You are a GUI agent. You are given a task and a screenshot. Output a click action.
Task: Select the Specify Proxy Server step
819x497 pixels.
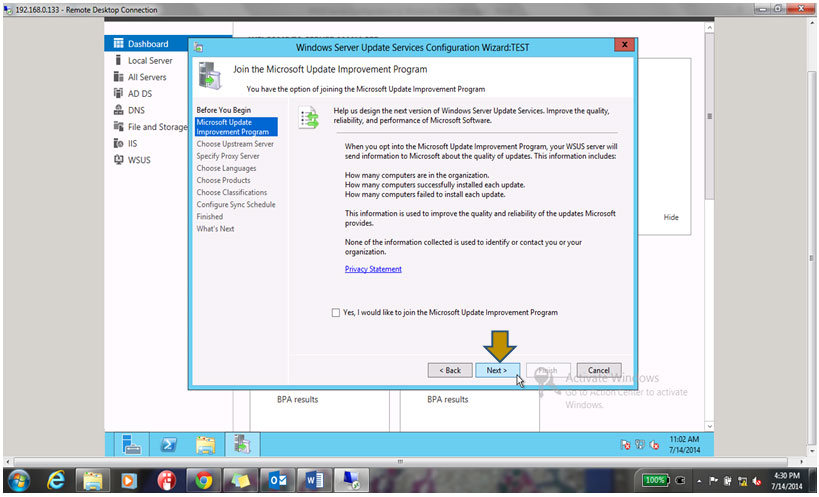tap(228, 156)
